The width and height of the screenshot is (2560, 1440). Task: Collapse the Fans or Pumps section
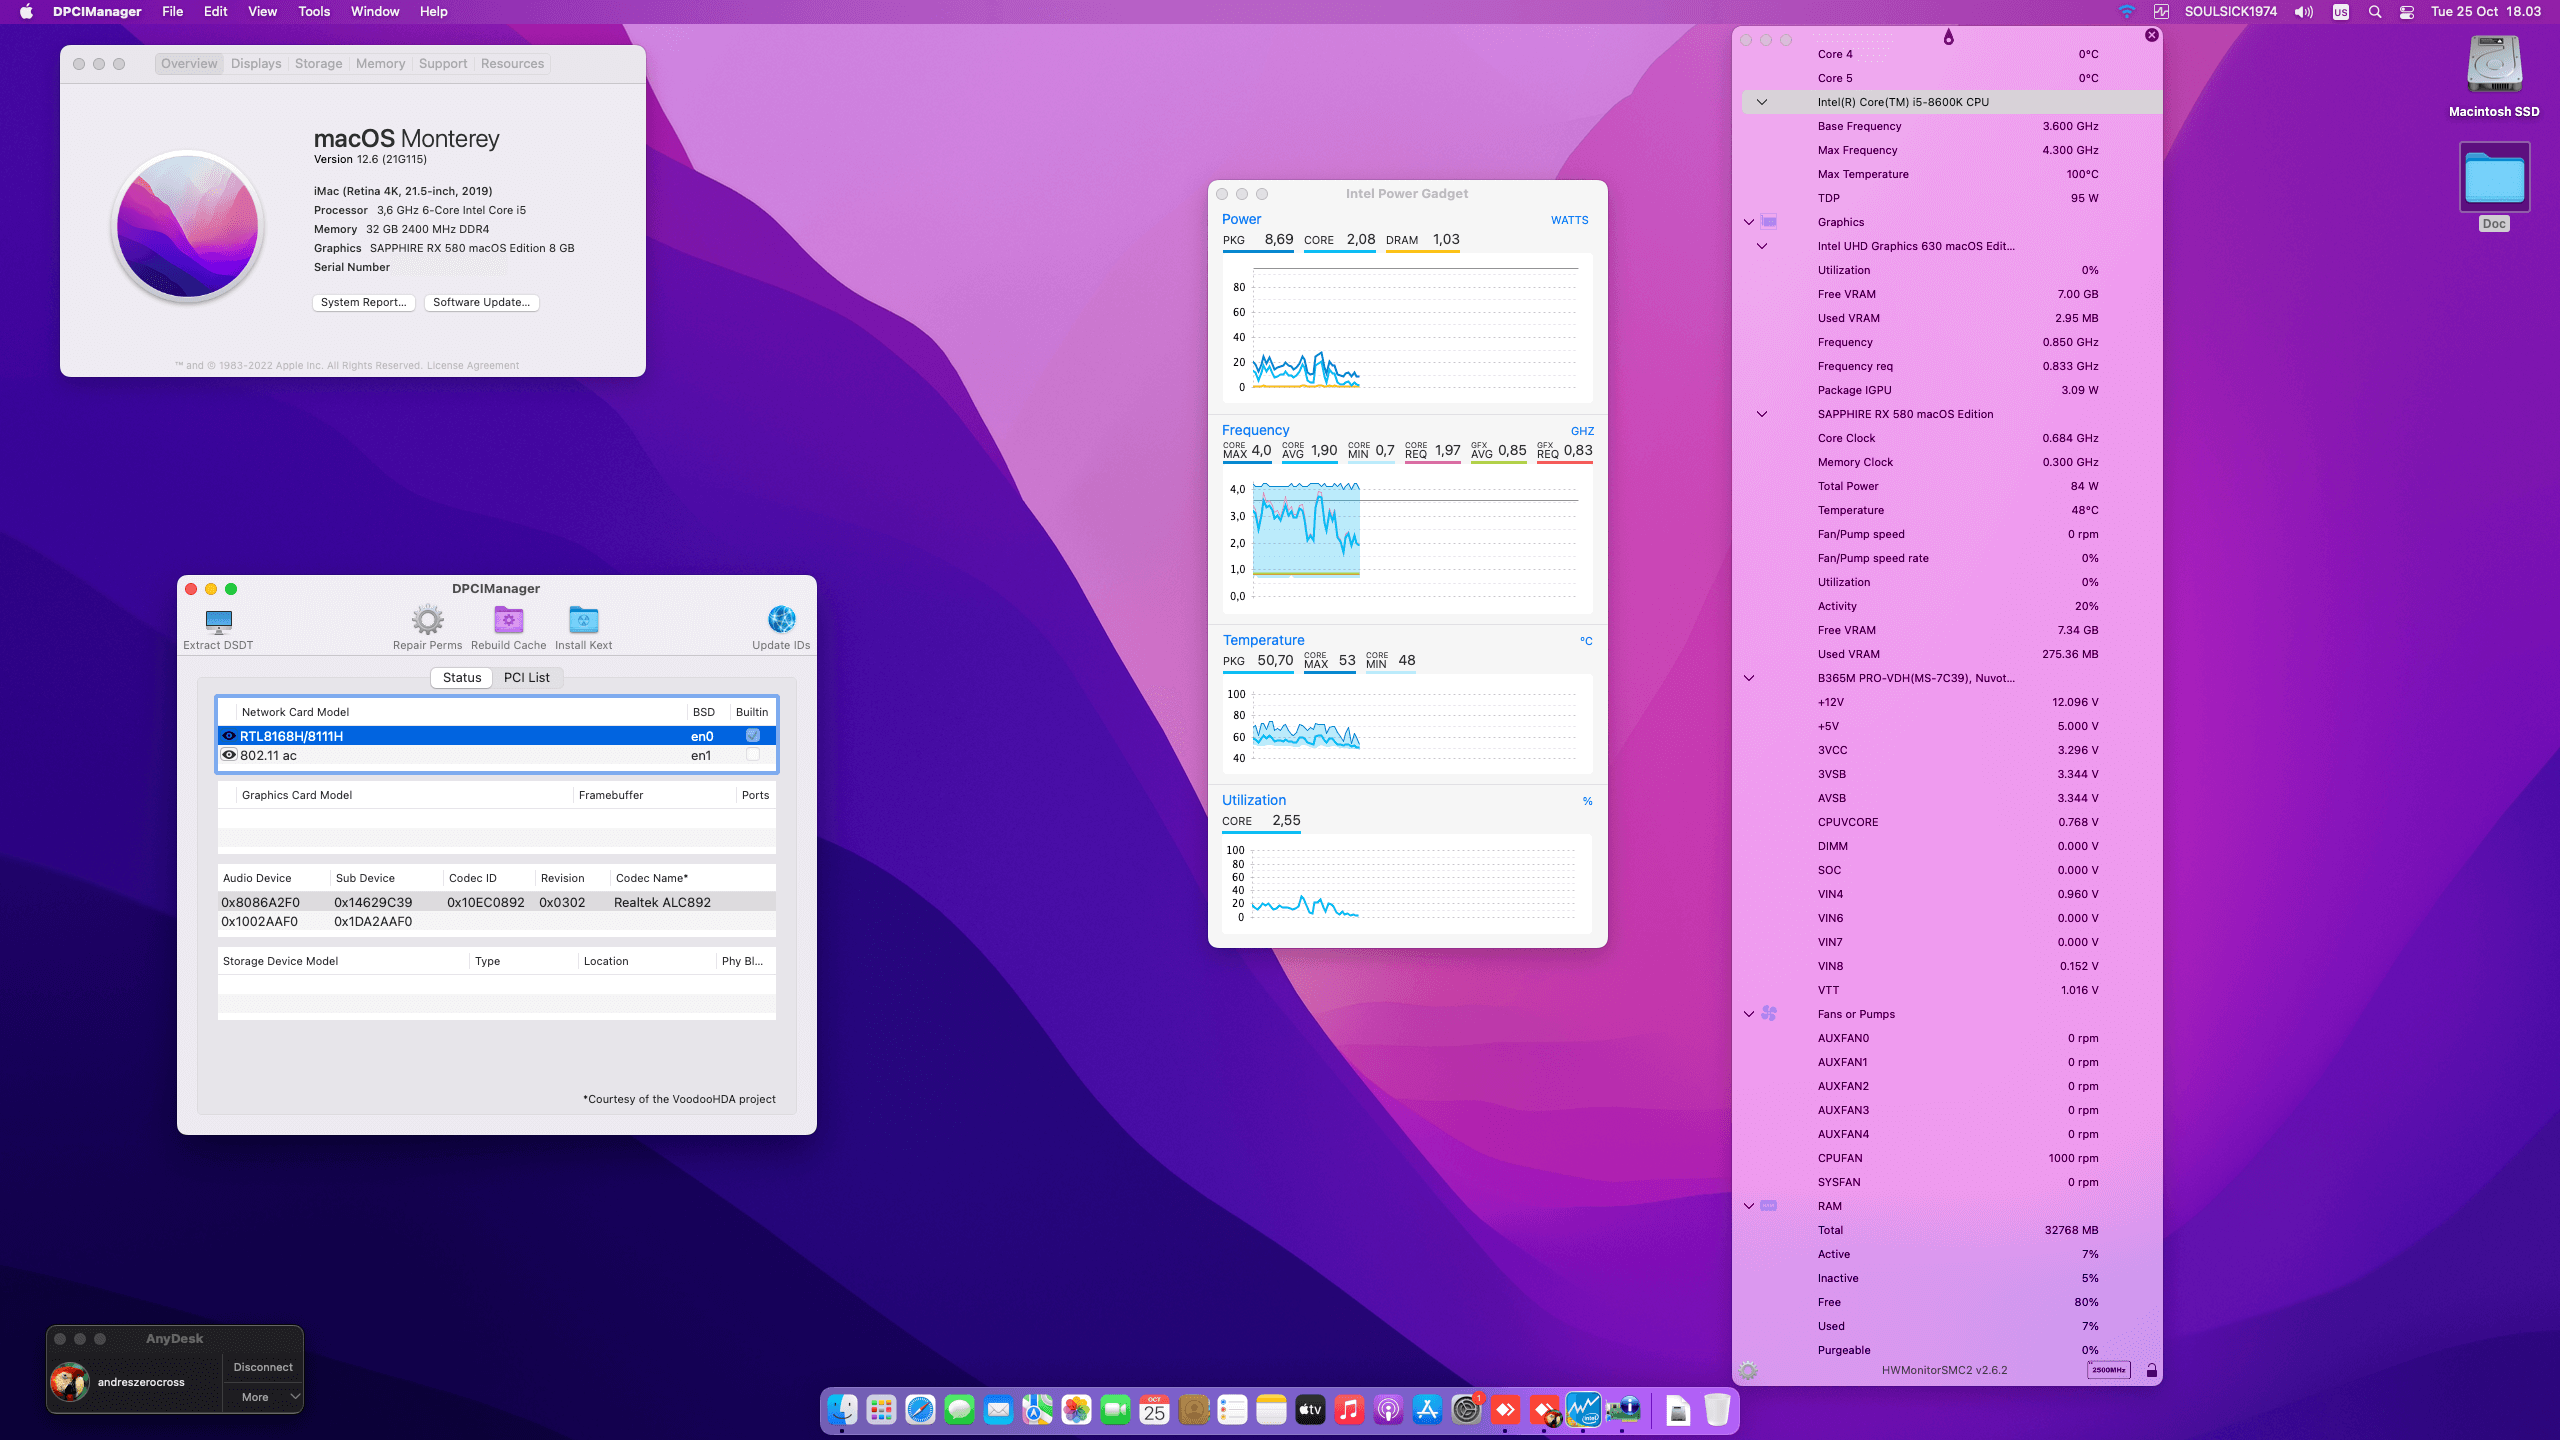tap(1749, 1014)
